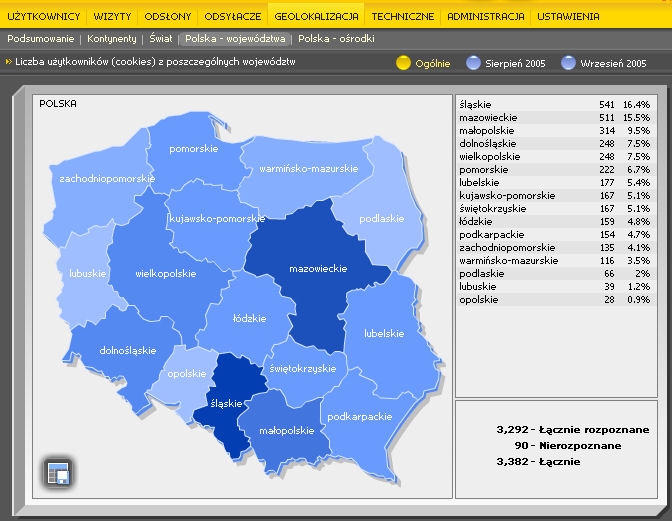Screen dimensions: 672x521
Task: Go to the Świat subpage
Action: [x=161, y=39]
